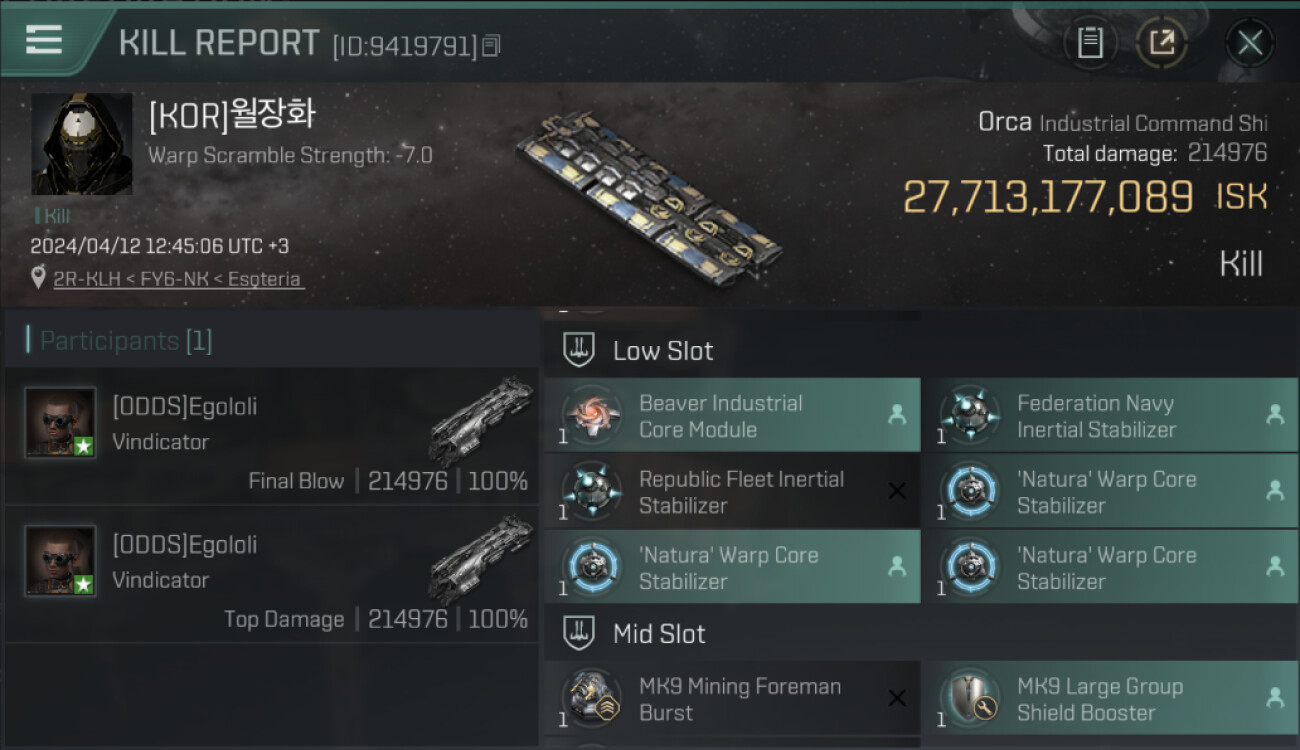The image size is (1300, 750).
Task: View the victim pilot portrait
Action: tap(81, 144)
